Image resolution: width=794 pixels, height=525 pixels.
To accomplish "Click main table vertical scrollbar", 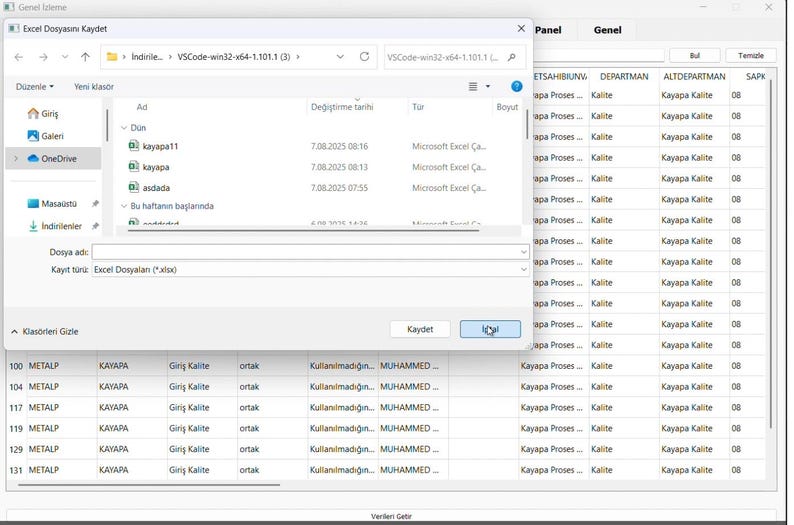I will (x=771, y=253).
